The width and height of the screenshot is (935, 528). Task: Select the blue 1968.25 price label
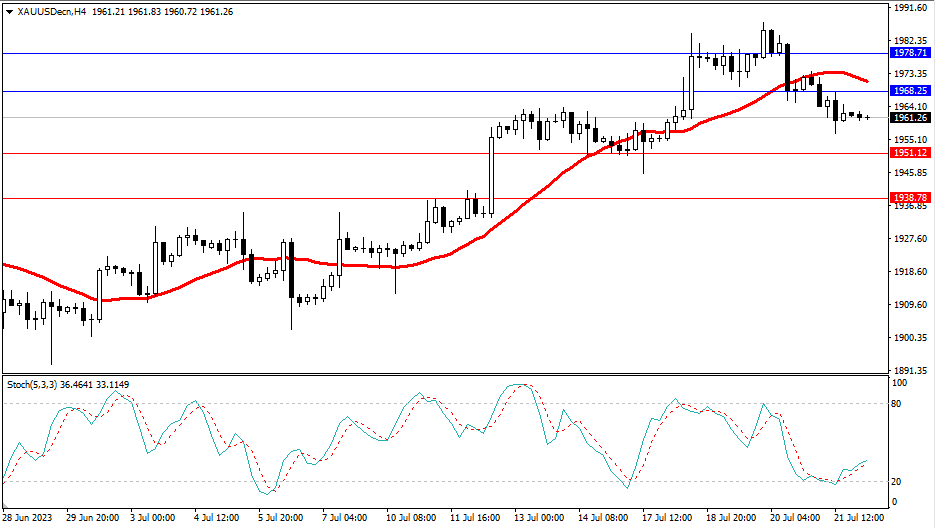click(910, 90)
